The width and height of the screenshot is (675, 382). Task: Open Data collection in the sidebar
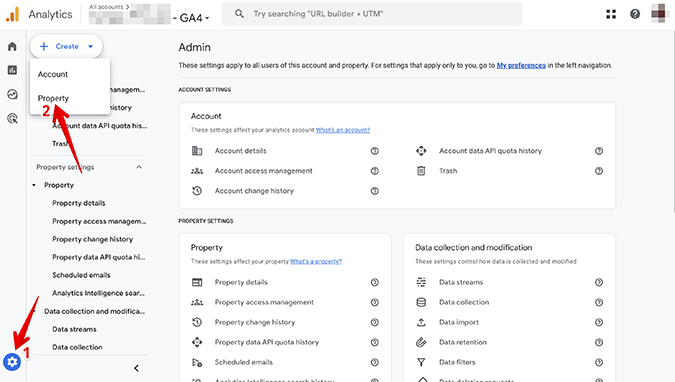point(77,347)
